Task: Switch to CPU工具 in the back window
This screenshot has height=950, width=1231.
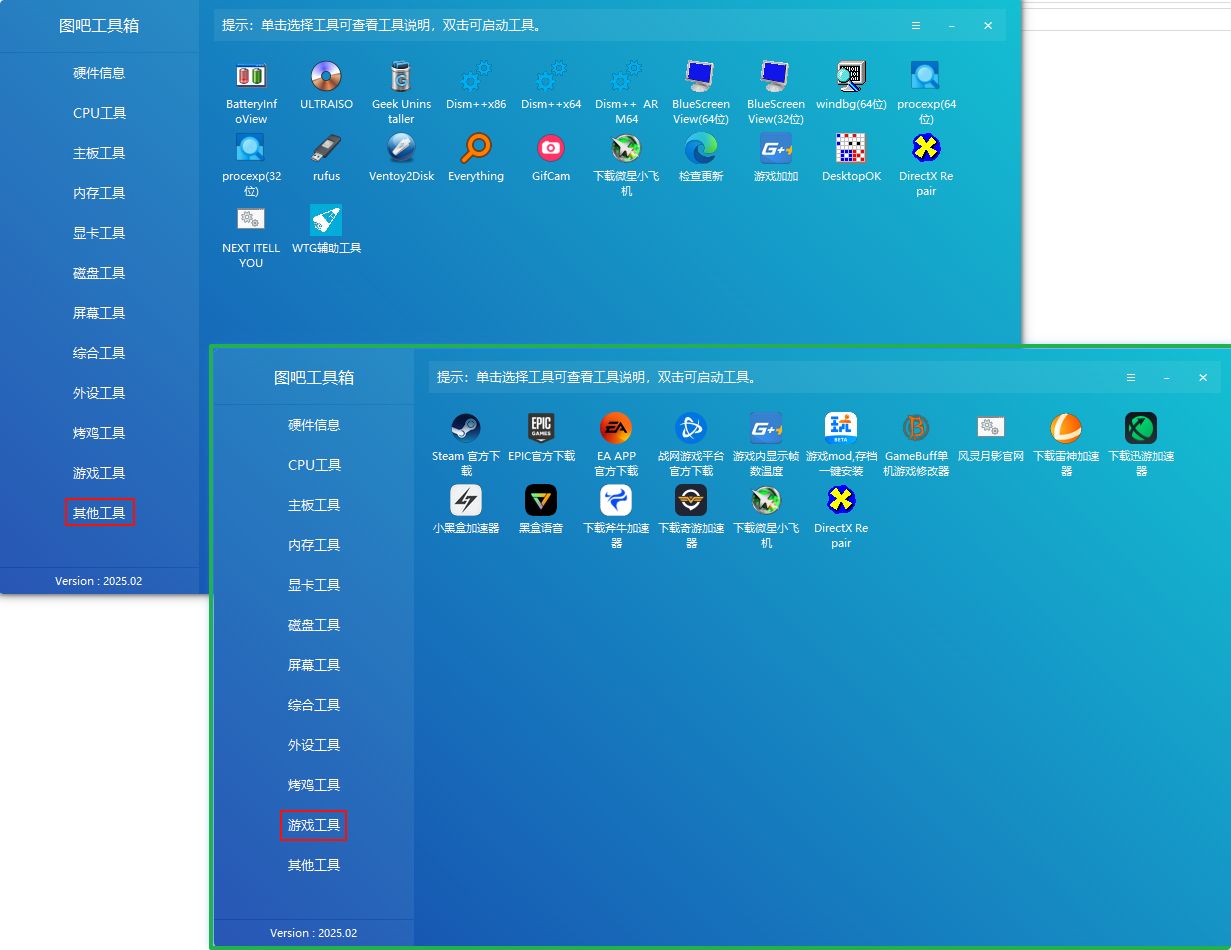Action: click(99, 113)
